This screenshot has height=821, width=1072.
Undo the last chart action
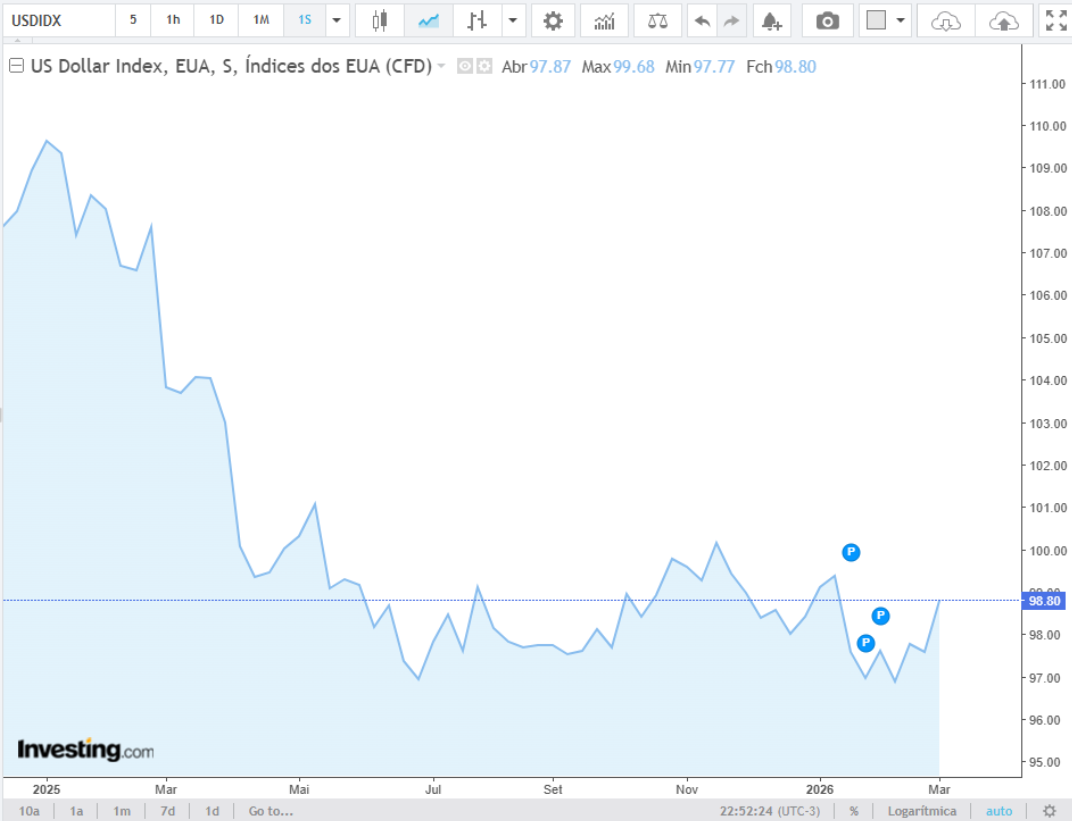pyautogui.click(x=702, y=21)
